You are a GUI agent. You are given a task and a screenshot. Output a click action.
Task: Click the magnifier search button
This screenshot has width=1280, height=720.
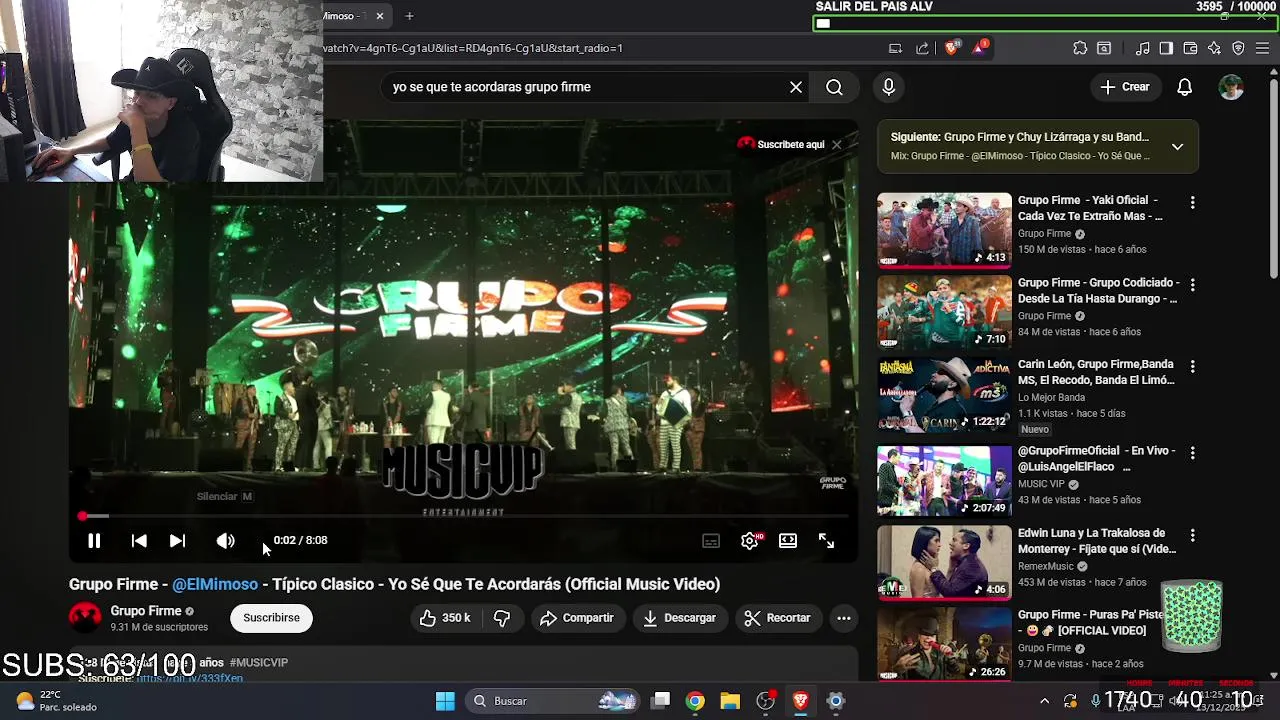click(834, 87)
